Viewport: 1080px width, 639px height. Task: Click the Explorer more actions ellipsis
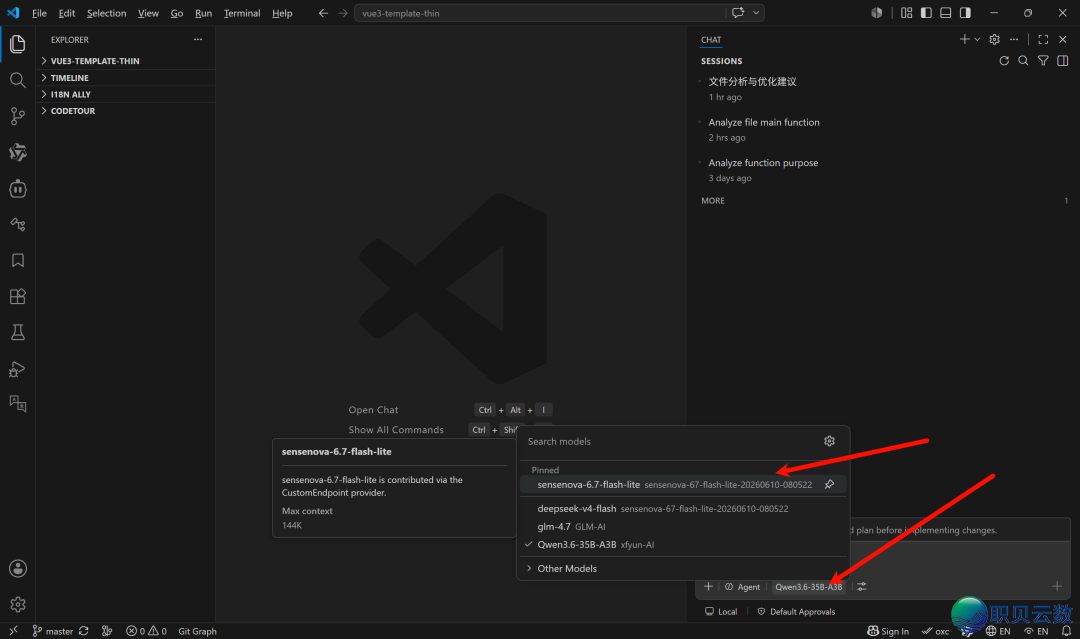(198, 40)
